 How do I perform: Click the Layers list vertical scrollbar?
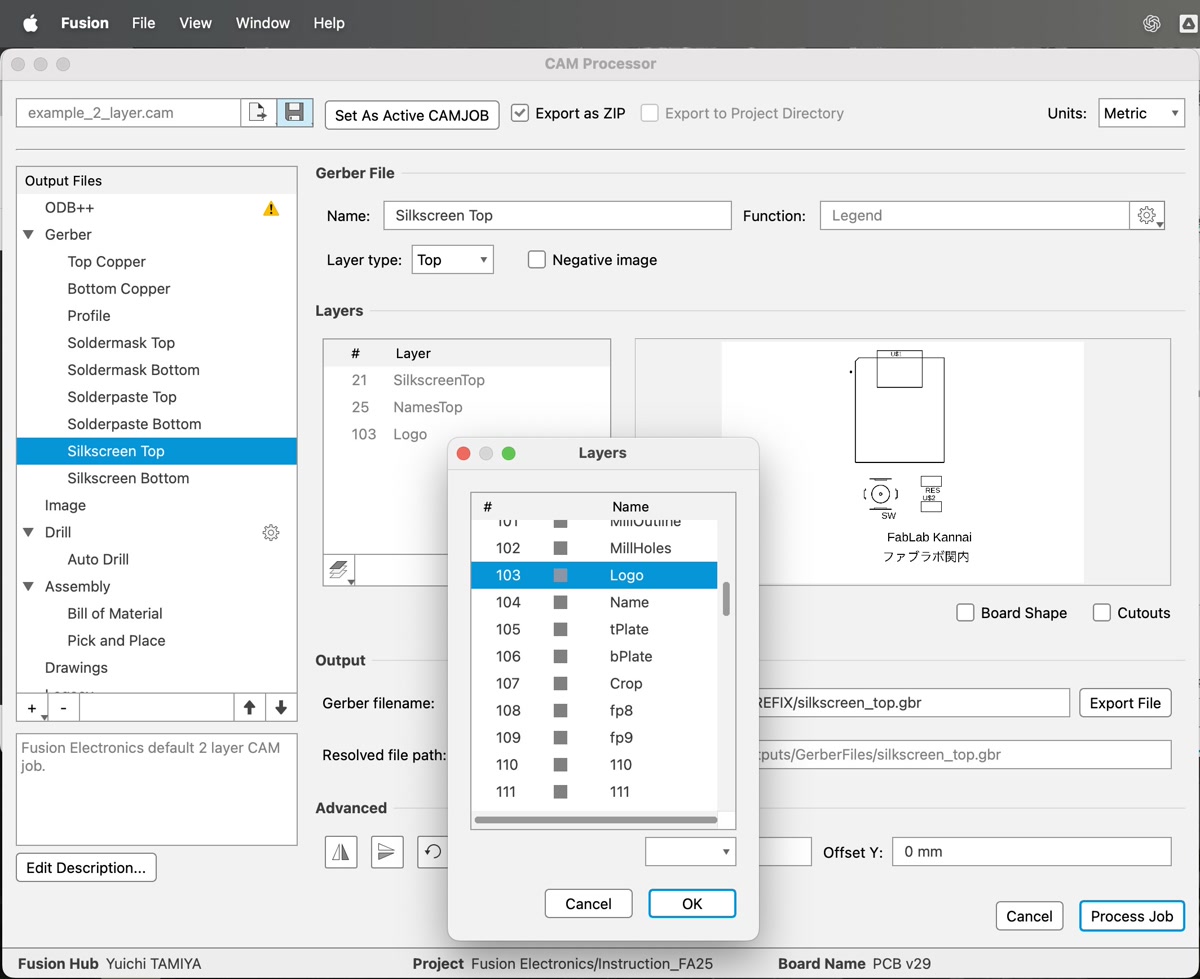point(726,600)
